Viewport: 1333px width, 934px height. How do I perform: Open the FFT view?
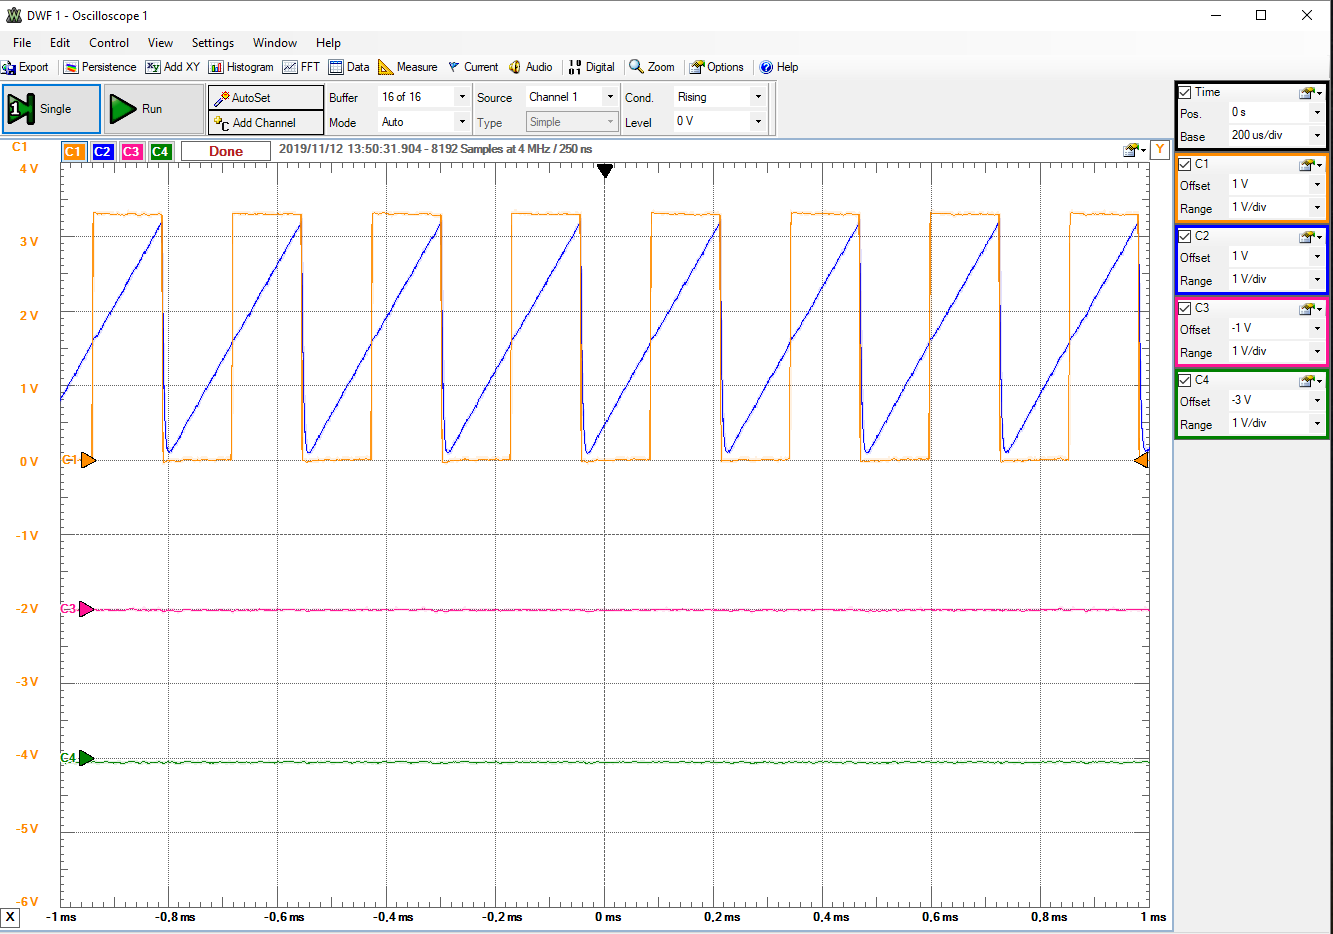301,67
